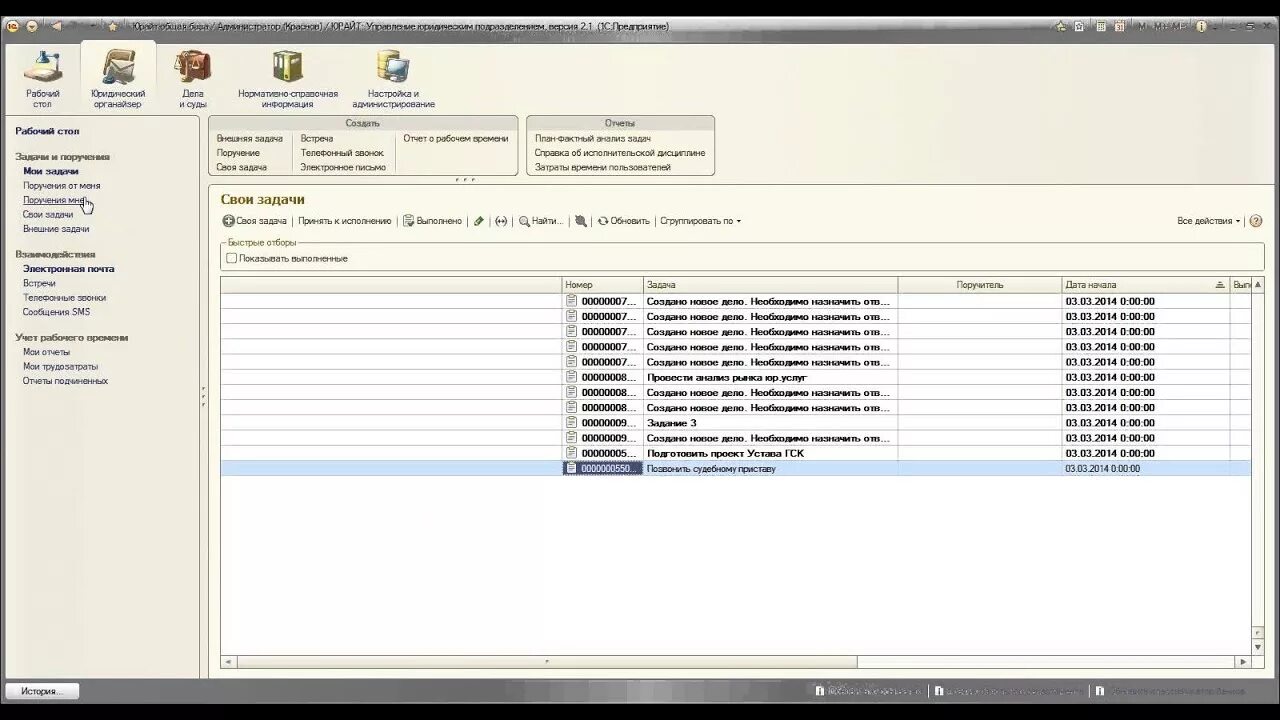Open Затраты времени пользователей report

click(x=603, y=168)
